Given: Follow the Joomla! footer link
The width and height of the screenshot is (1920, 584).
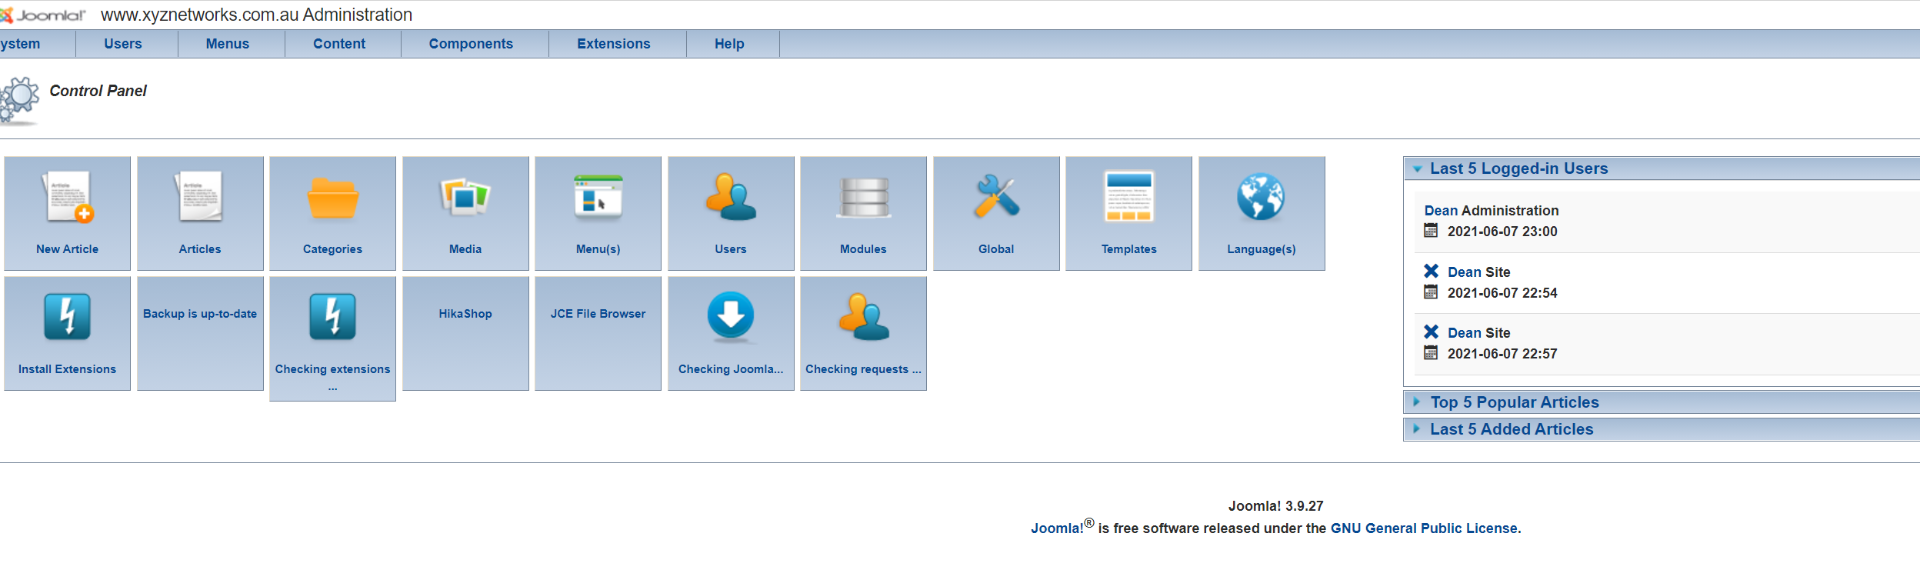Looking at the screenshot, I should [x=1057, y=528].
